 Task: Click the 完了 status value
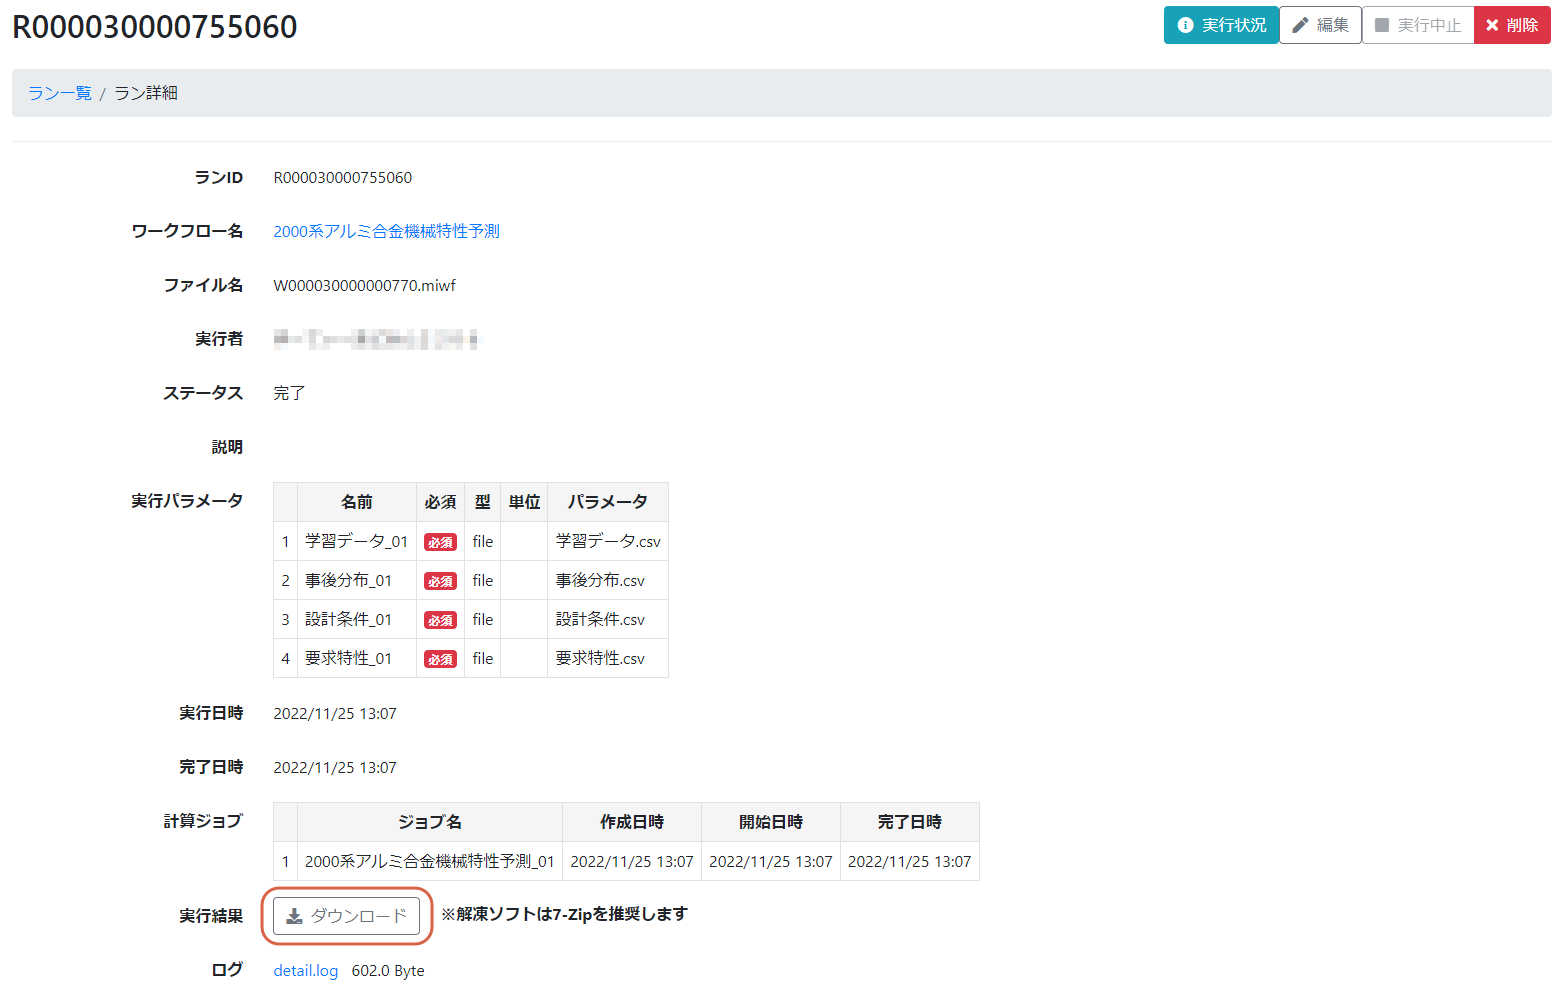tap(289, 393)
